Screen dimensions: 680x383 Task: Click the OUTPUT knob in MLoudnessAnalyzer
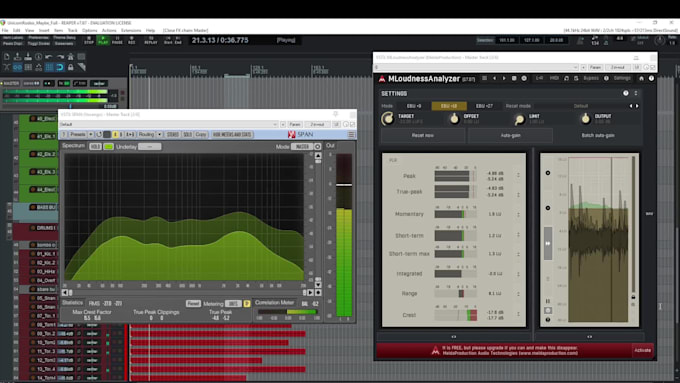[x=585, y=118]
